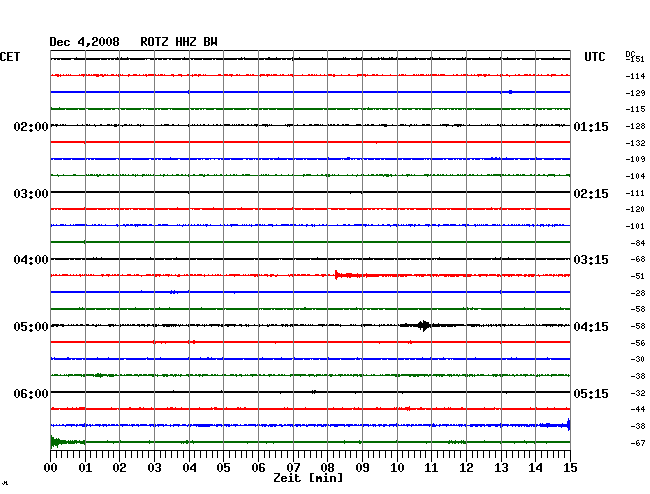Image resolution: width=650 pixels, height=494 pixels.
Task: Click the DC offset value "-101"
Action: coord(635,226)
